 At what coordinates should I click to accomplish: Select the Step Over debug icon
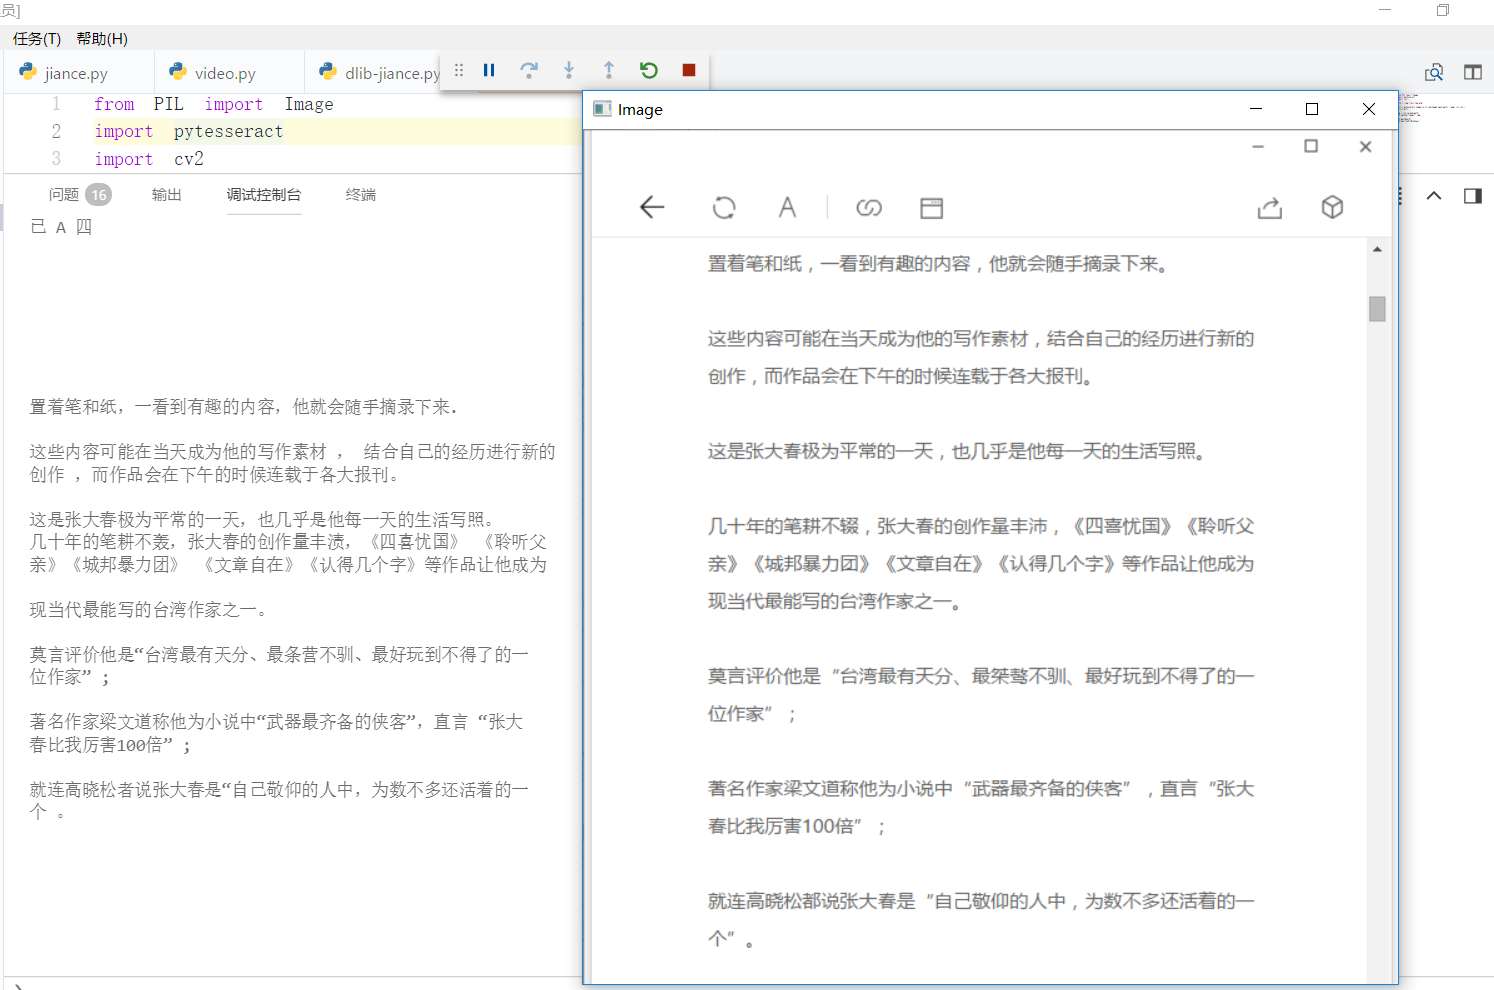(x=529, y=70)
